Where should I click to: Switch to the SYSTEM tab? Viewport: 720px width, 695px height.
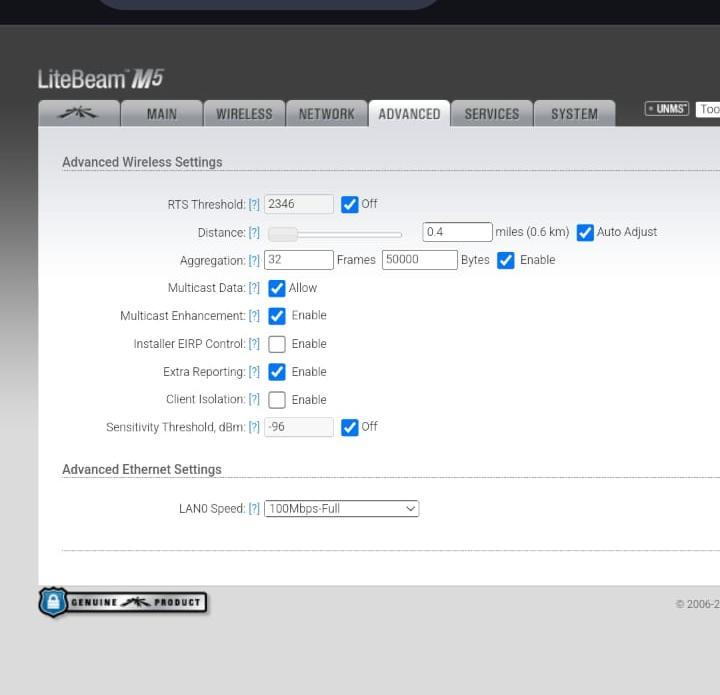574,113
